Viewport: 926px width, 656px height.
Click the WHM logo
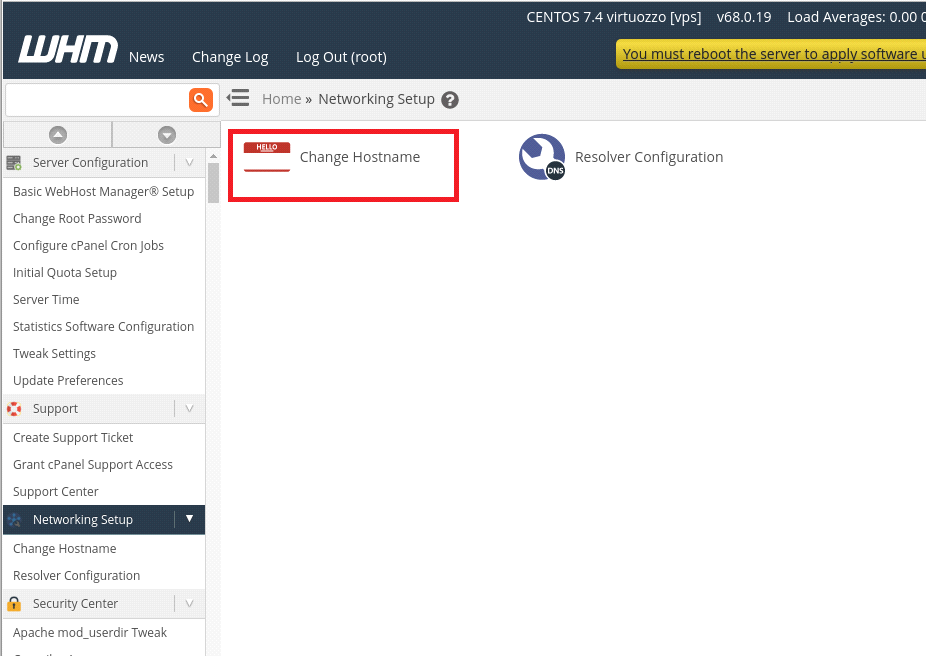click(68, 48)
